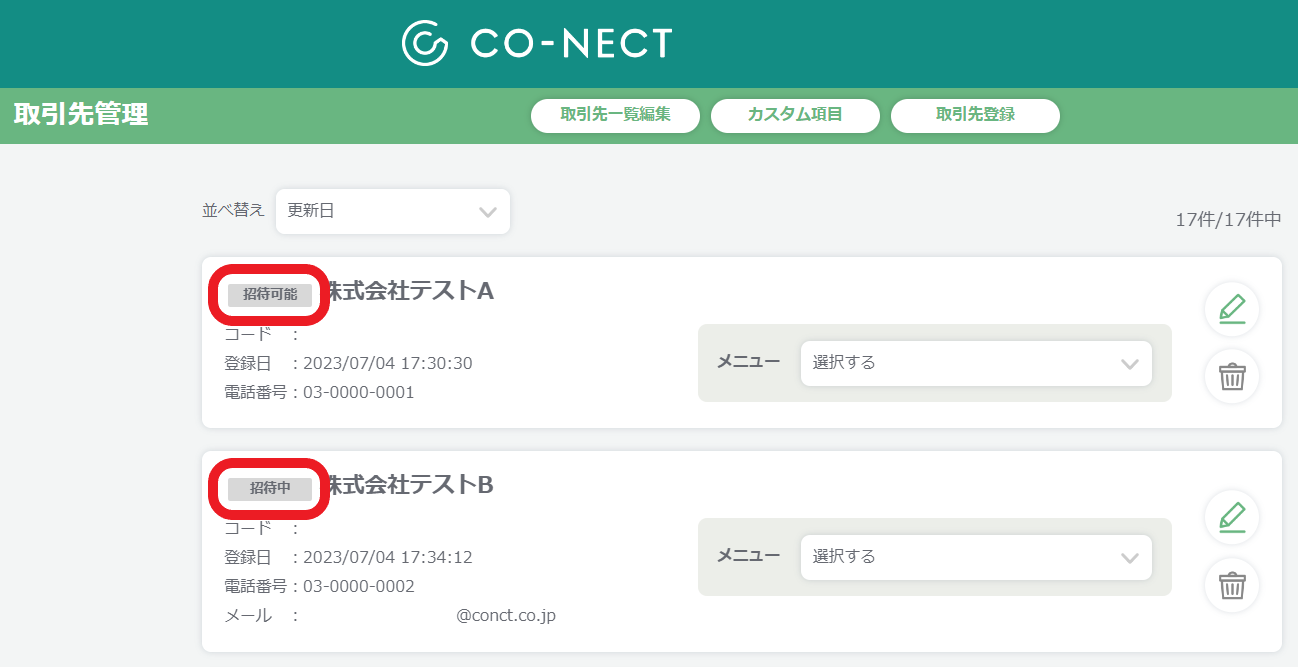Select the 株式会社テストA company name
This screenshot has height=667, width=1298.
tap(411, 291)
